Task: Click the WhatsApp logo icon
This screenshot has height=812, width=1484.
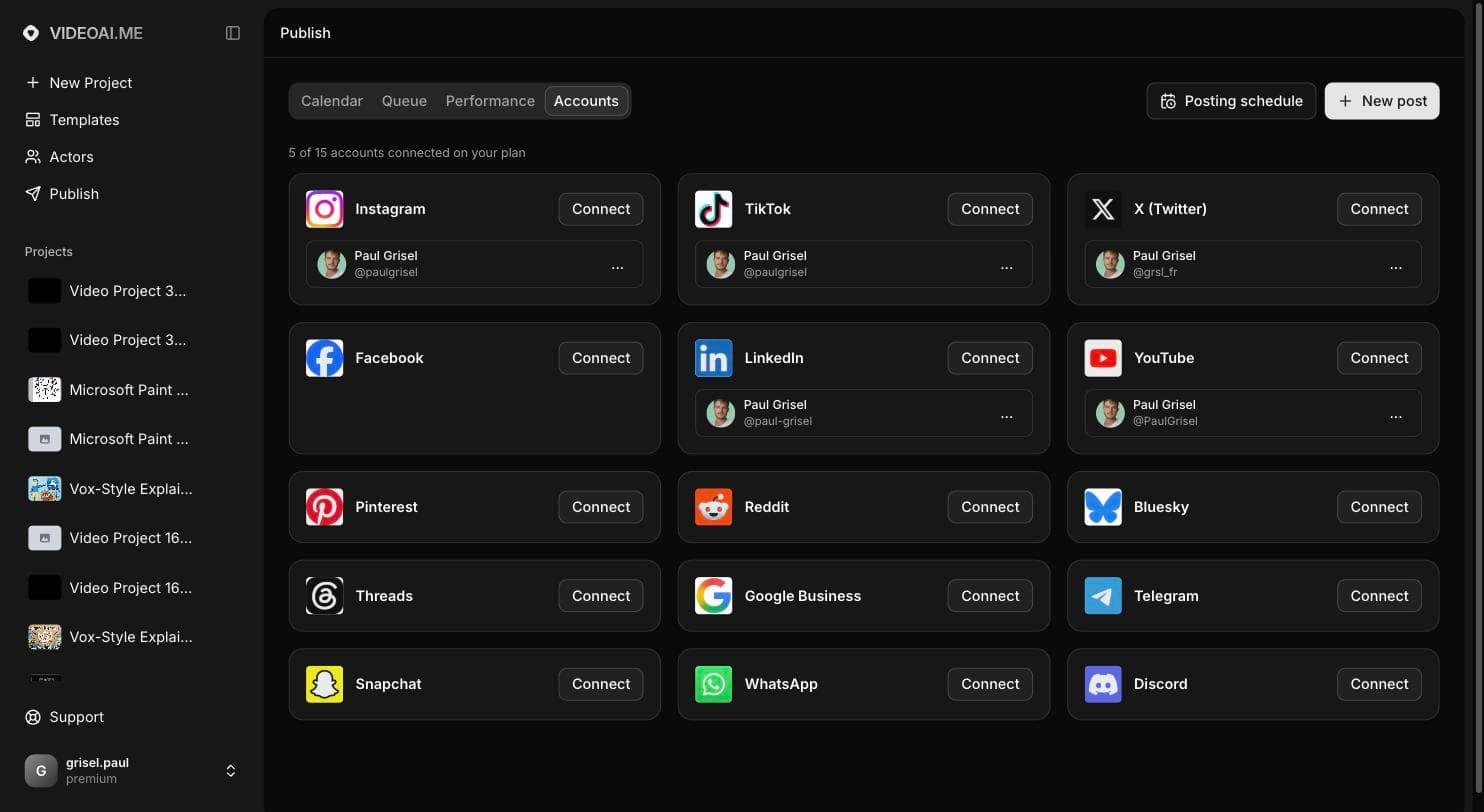Action: click(713, 684)
